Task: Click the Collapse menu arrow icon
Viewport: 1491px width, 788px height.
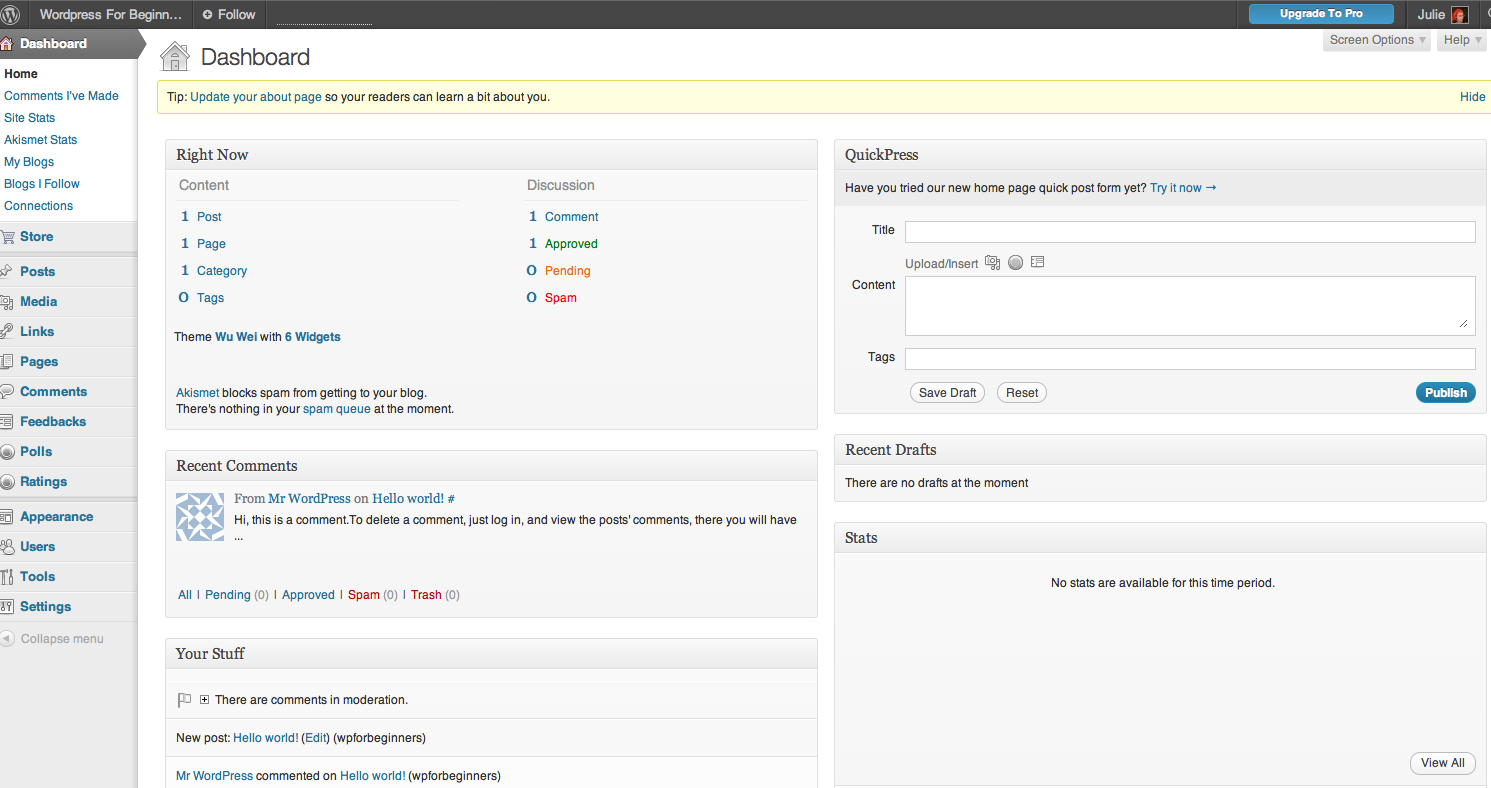Action: pyautogui.click(x=7, y=638)
